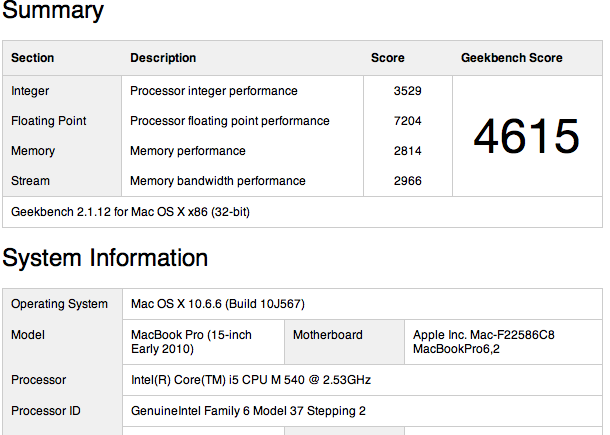Select the Geekbench Score column header
Image resolution: width=610 pixels, height=435 pixels.
(x=512, y=58)
